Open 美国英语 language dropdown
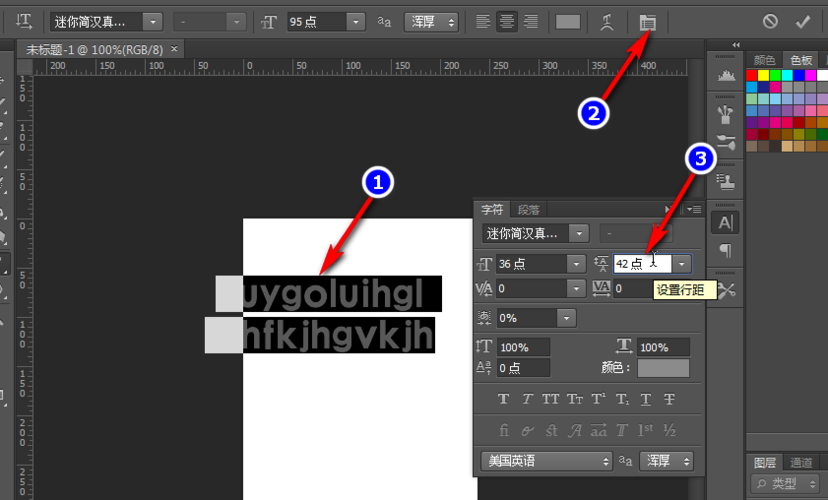The height and width of the screenshot is (500, 828). [547, 461]
